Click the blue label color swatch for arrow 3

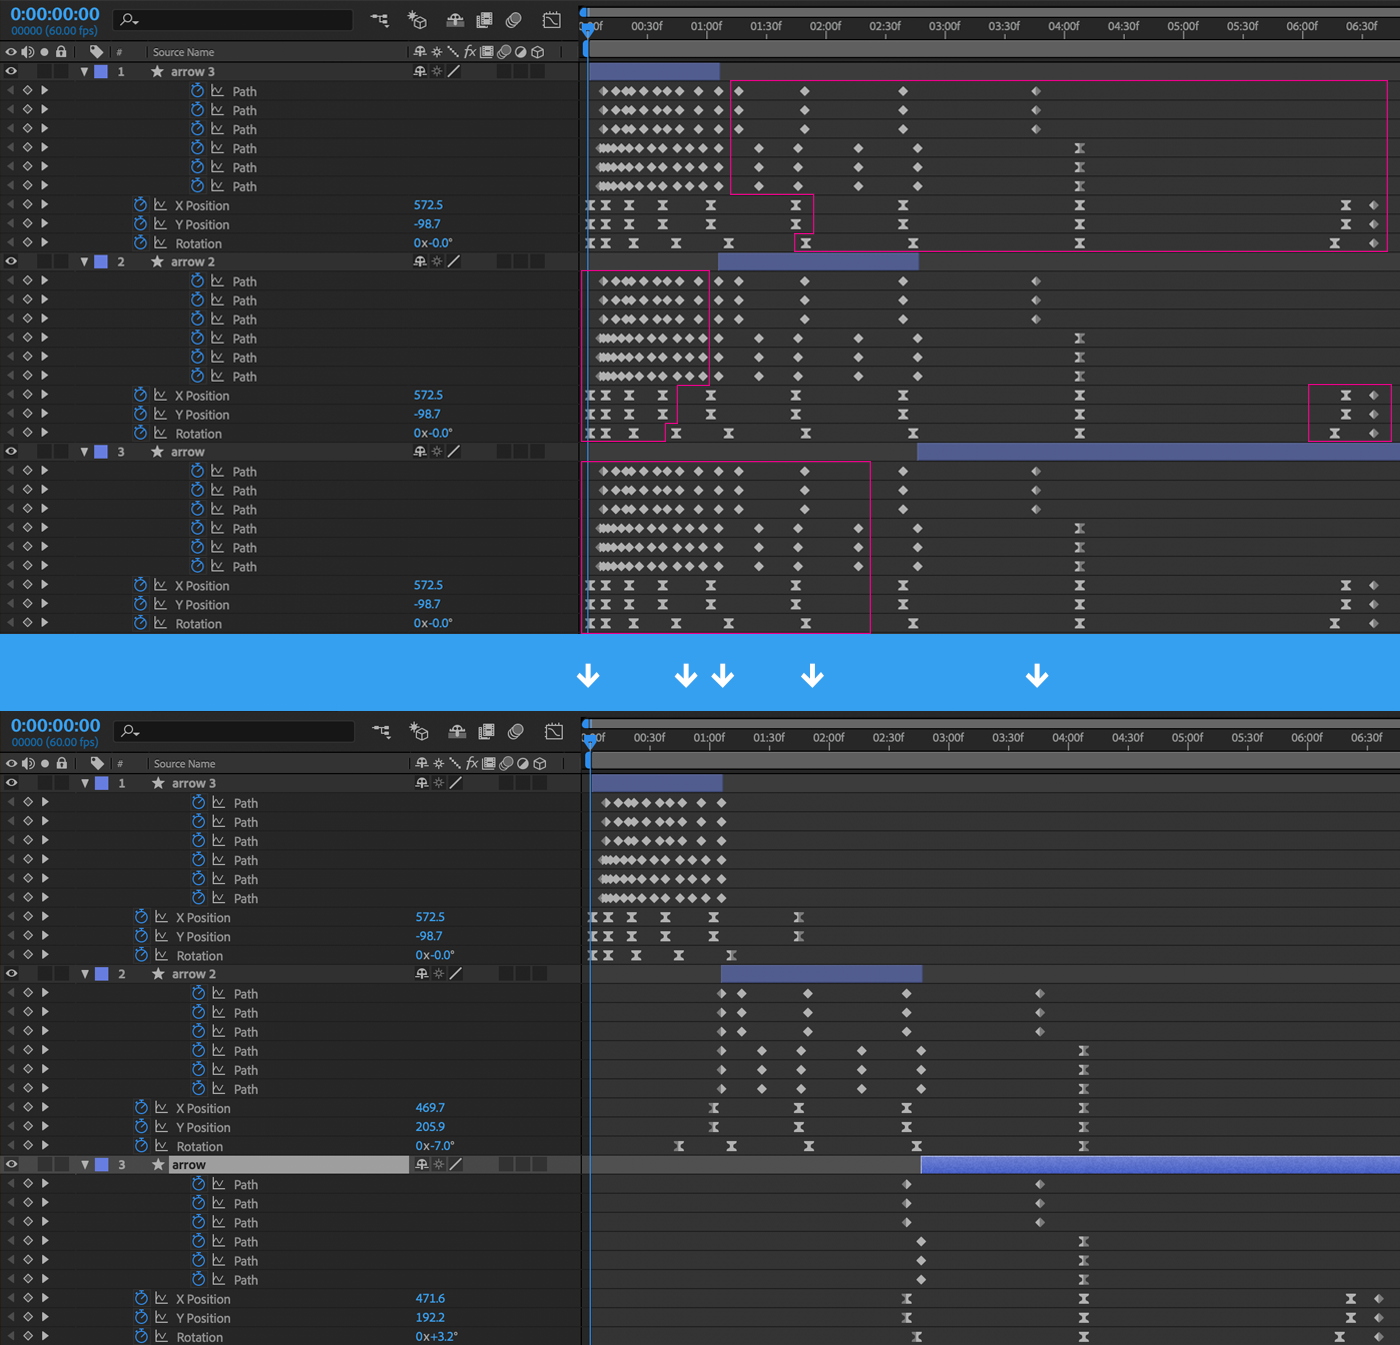100,71
